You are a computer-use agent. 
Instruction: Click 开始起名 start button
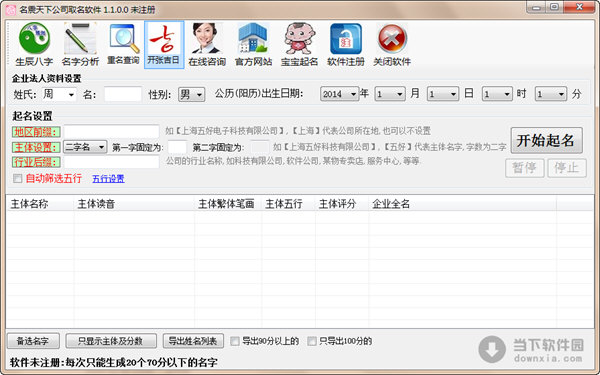click(x=546, y=140)
